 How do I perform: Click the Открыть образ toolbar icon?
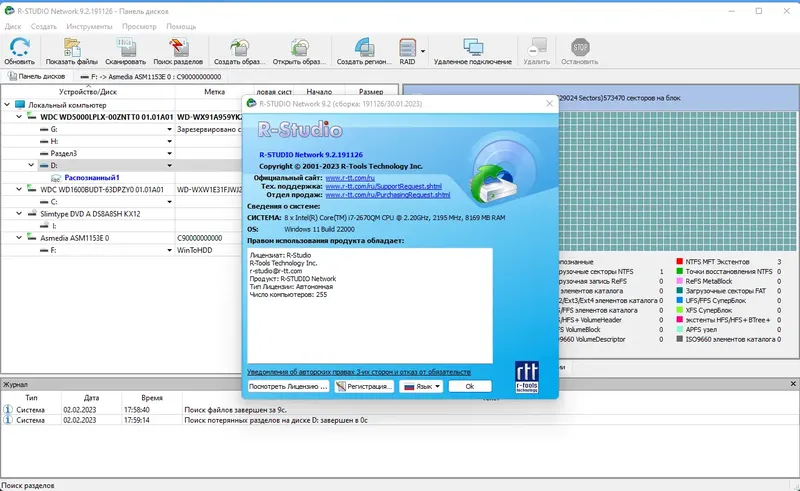click(x=299, y=47)
